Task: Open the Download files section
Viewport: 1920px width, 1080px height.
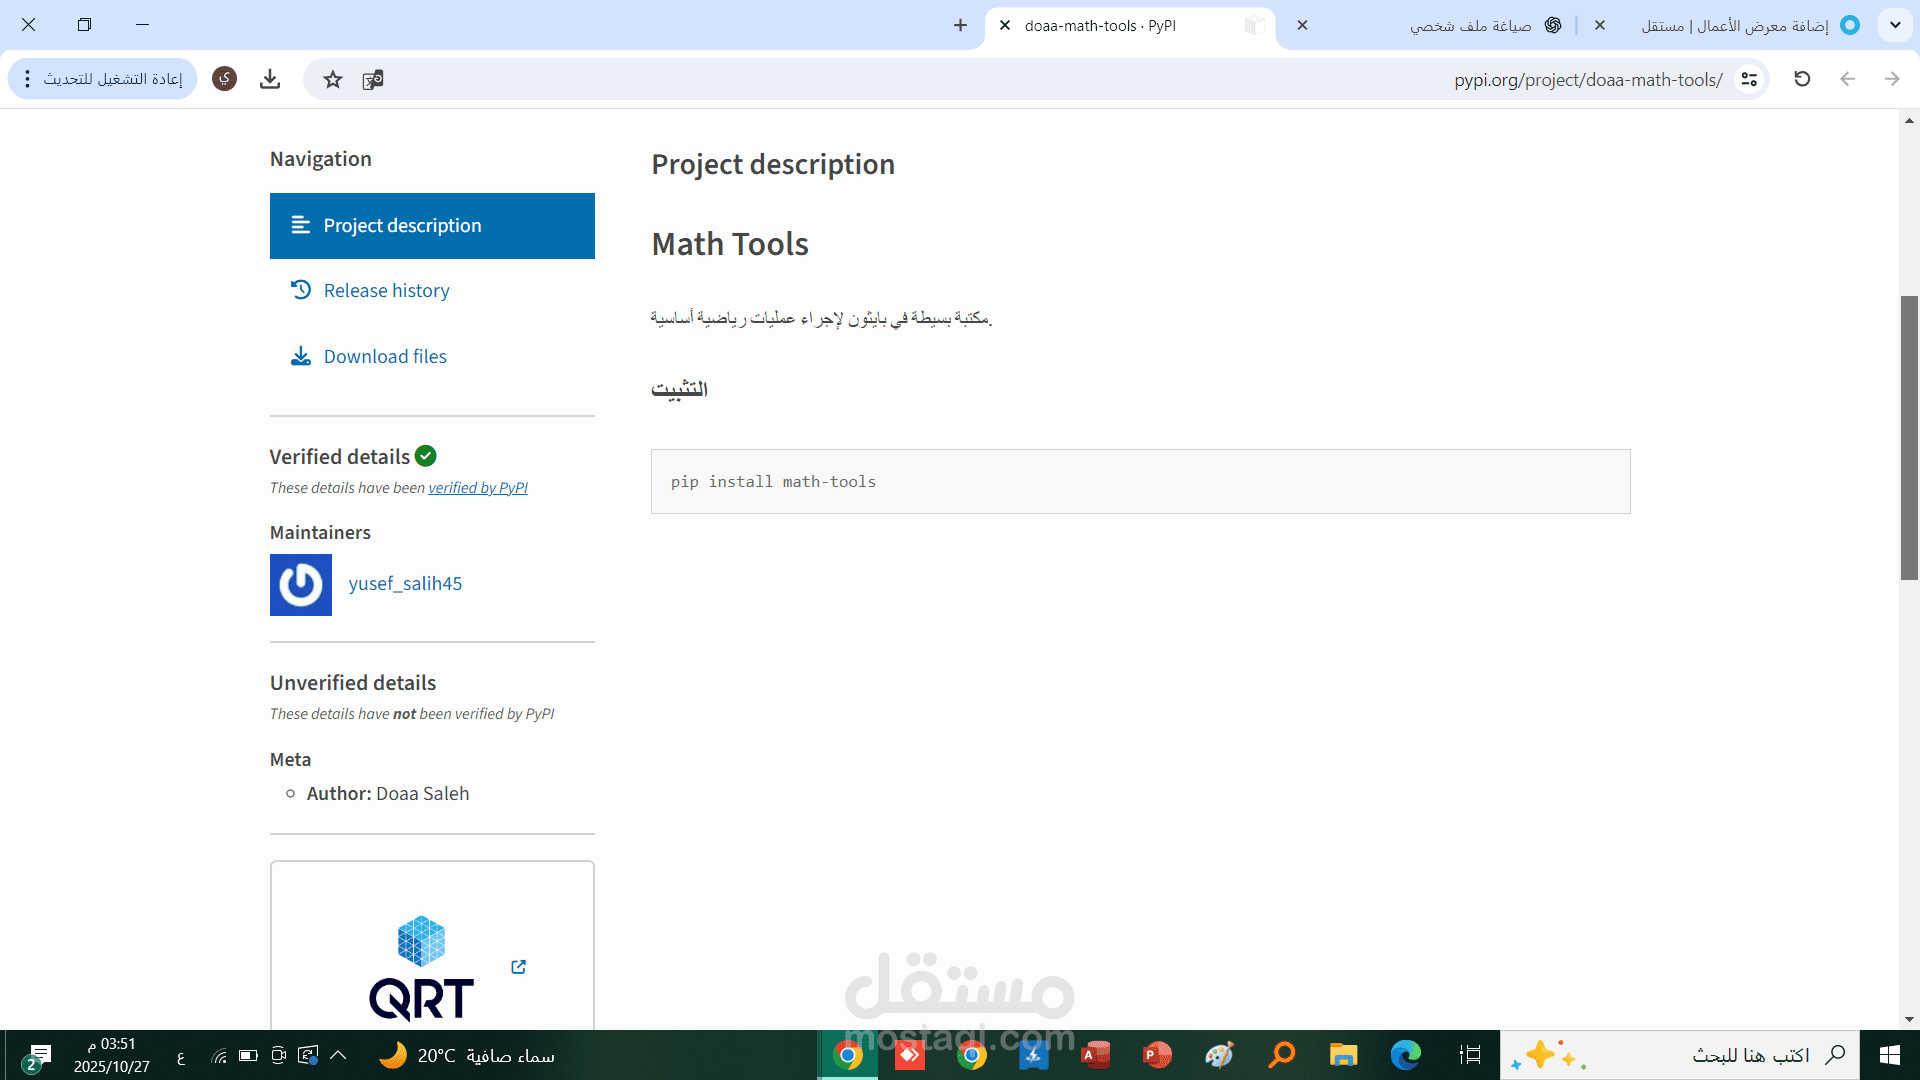Action: (385, 356)
